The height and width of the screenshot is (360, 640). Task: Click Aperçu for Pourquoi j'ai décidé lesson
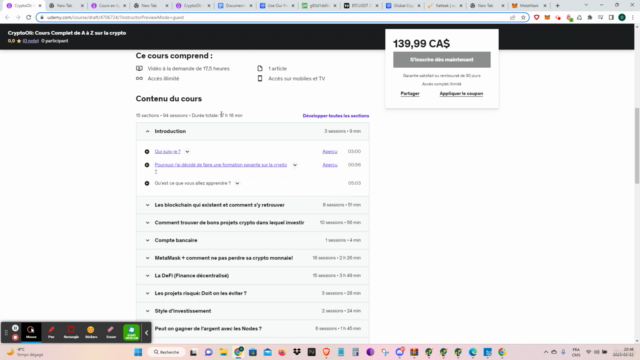click(330, 165)
